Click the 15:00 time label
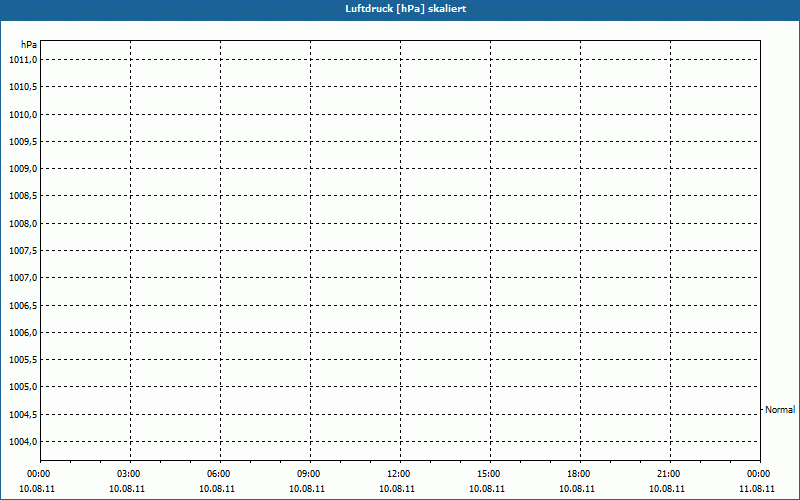This screenshot has height=500, width=800. (x=488, y=474)
